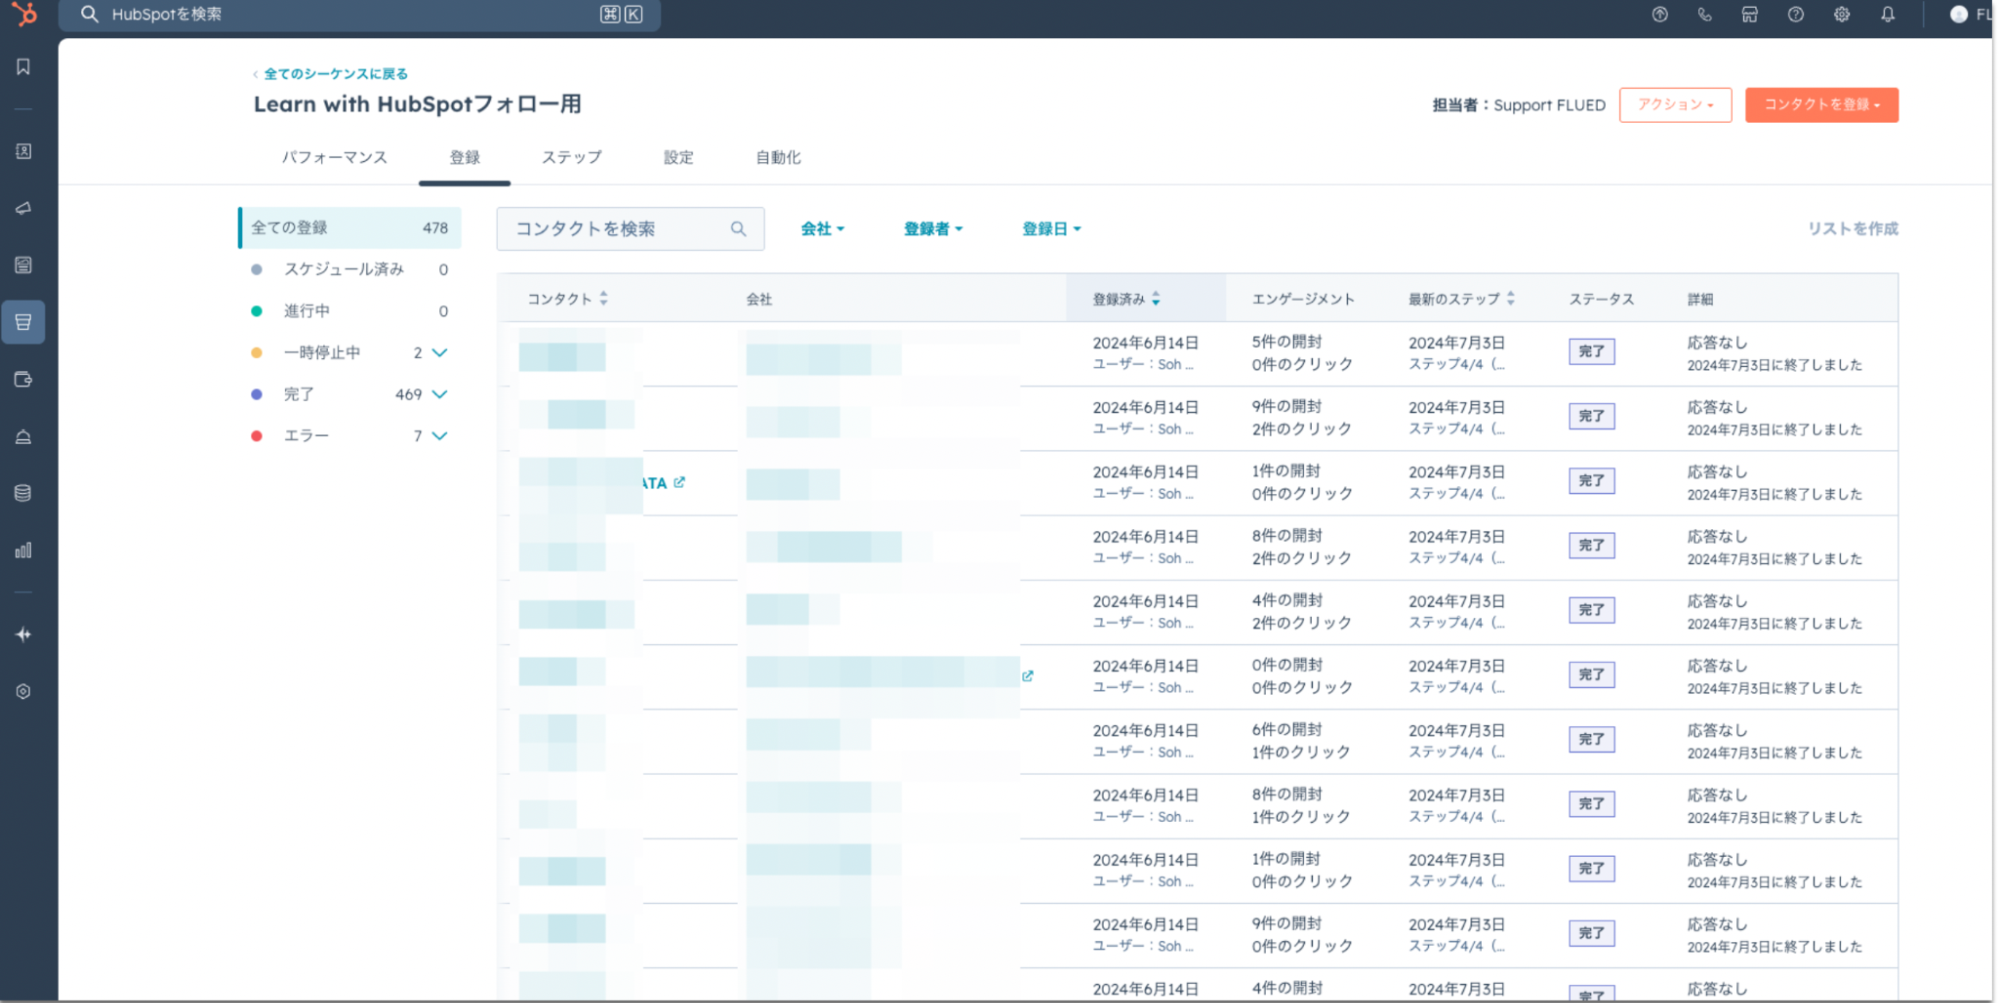Image resolution: width=1999 pixels, height=1004 pixels.
Task: Open the settings gear icon
Action: pyautogui.click(x=1841, y=14)
